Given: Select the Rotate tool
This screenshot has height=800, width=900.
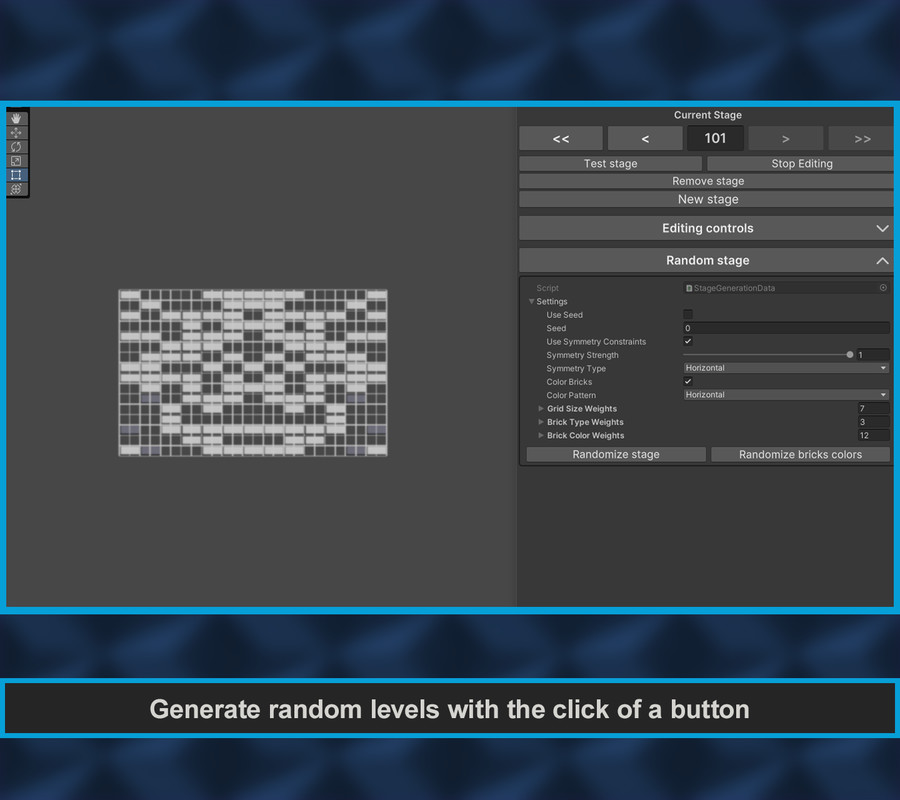Looking at the screenshot, I should tap(15, 146).
